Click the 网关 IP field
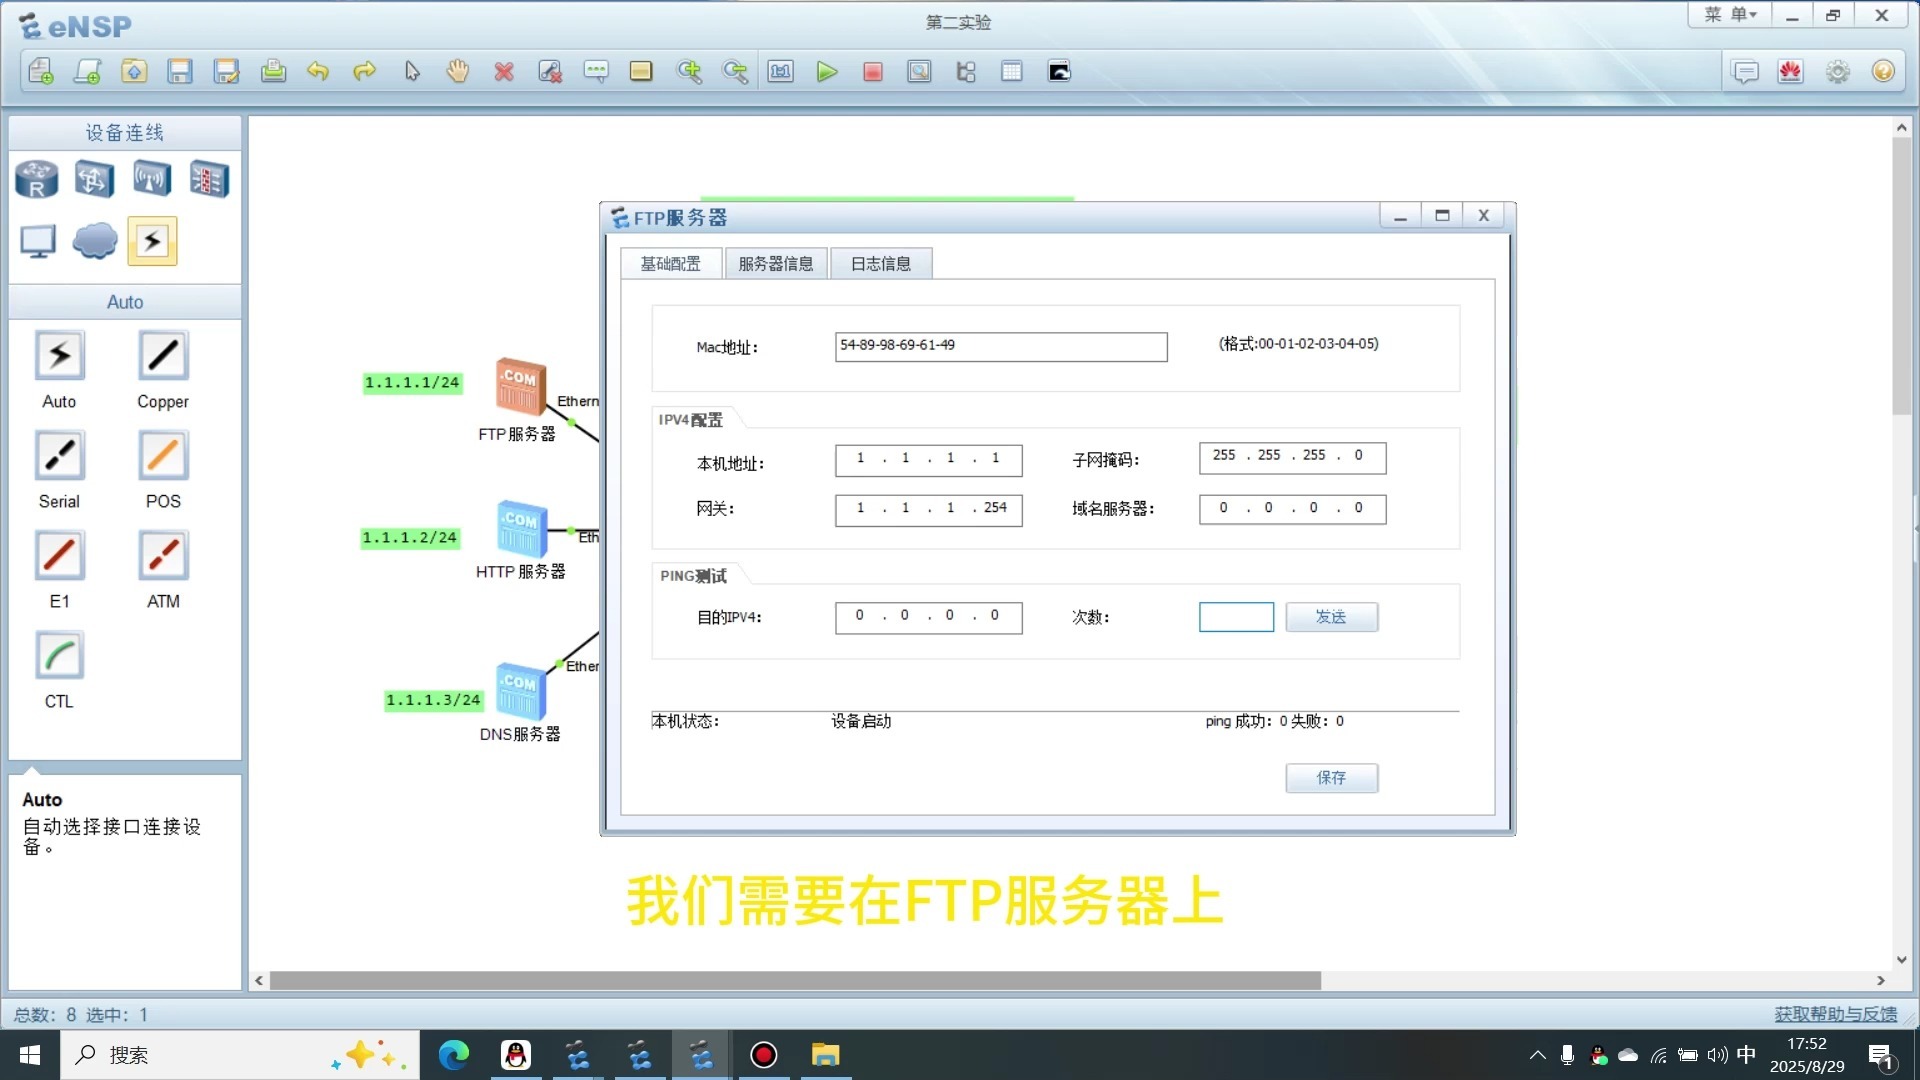 pyautogui.click(x=929, y=509)
